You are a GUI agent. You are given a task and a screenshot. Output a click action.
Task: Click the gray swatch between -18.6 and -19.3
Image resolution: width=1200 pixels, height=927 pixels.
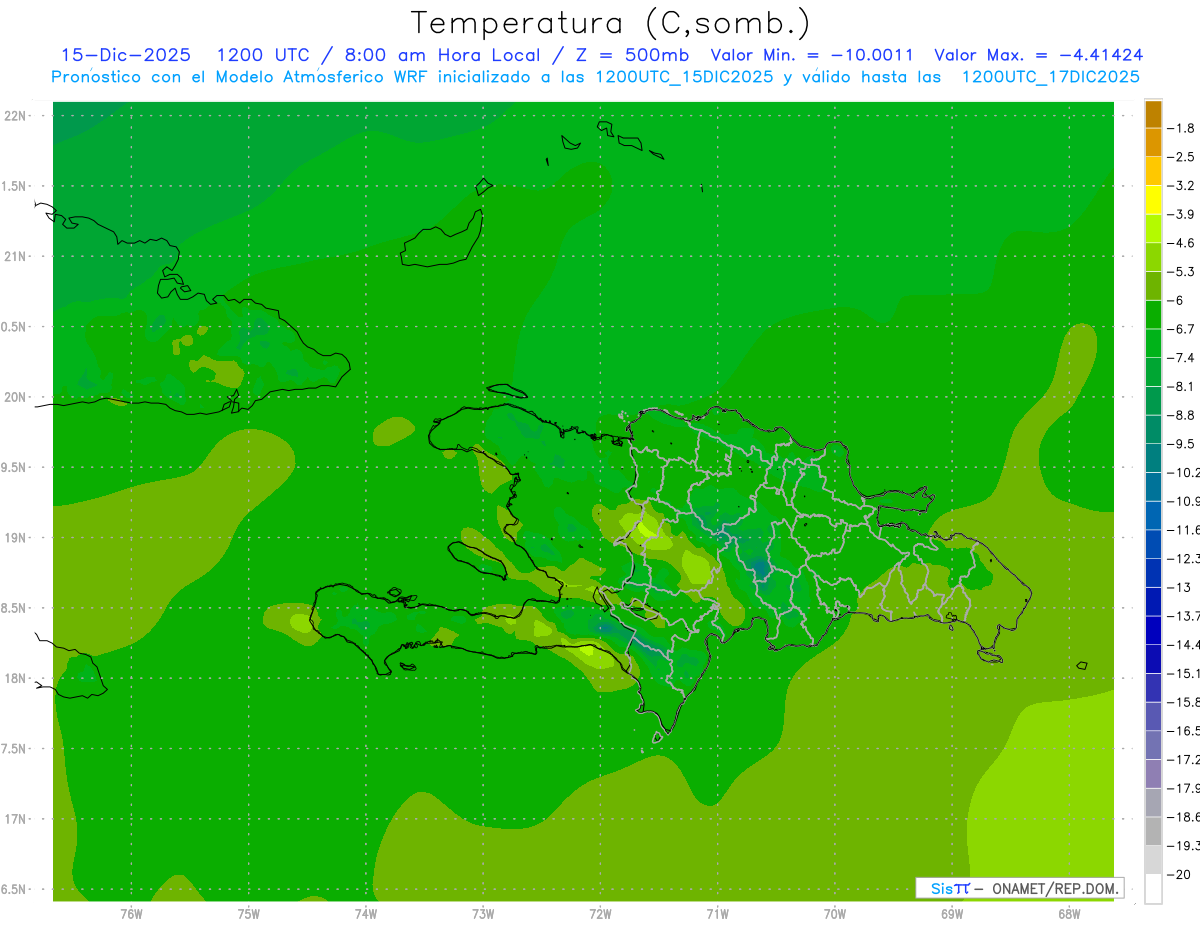1153,831
